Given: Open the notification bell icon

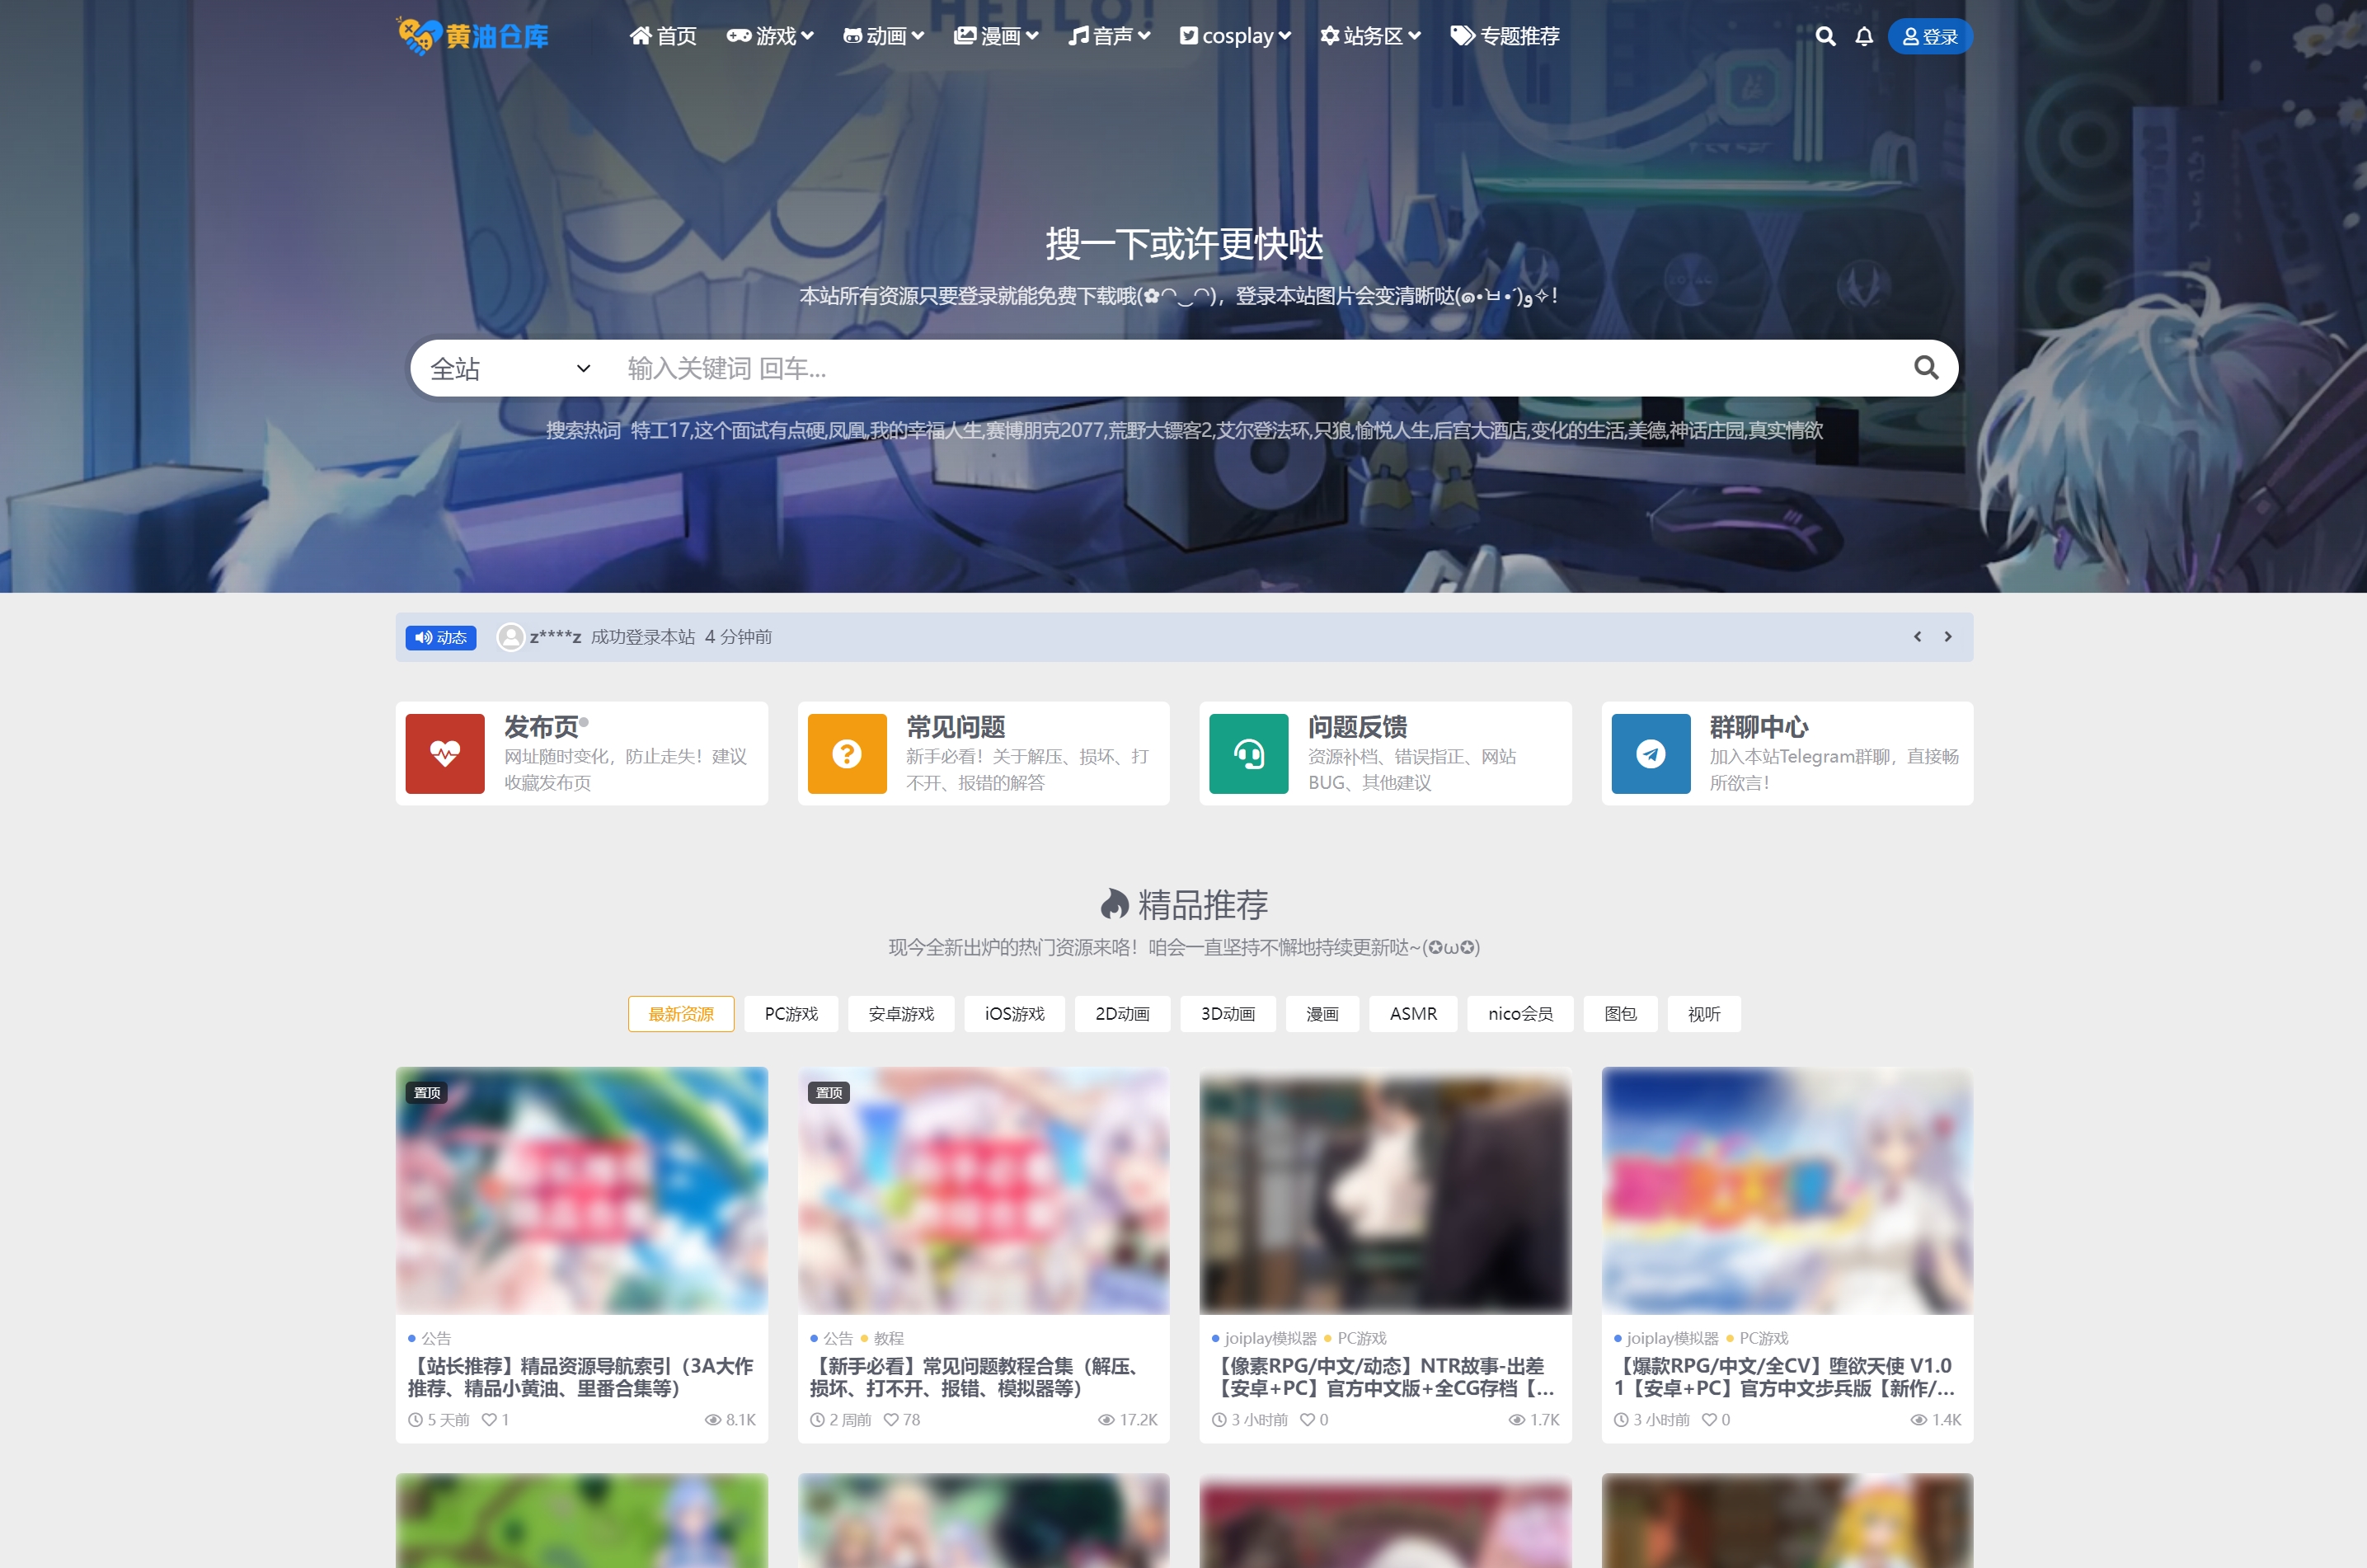Looking at the screenshot, I should click(x=1864, y=37).
